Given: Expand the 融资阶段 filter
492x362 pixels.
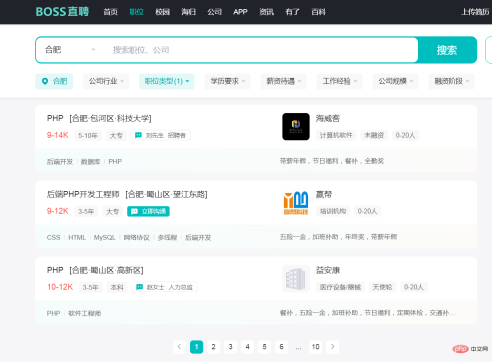Looking at the screenshot, I should [x=451, y=81].
